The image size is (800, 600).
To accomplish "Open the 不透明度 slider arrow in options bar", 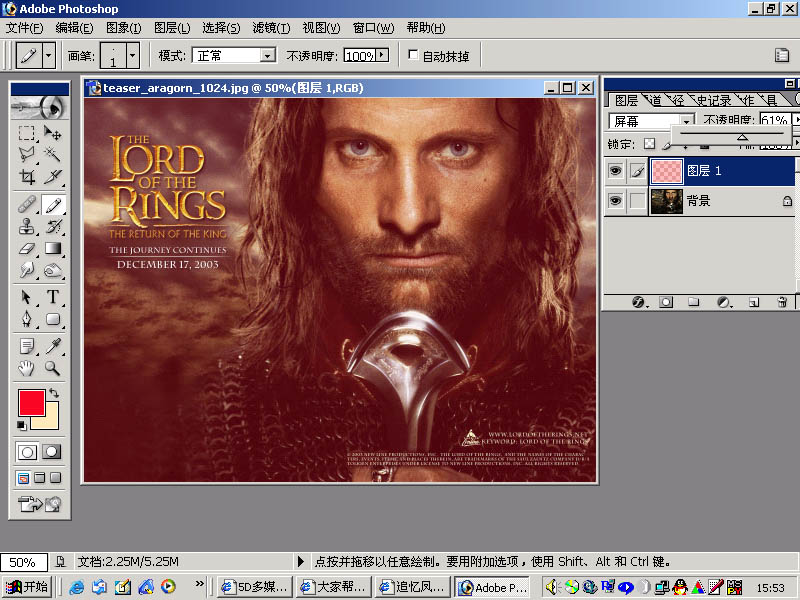I will (382, 55).
